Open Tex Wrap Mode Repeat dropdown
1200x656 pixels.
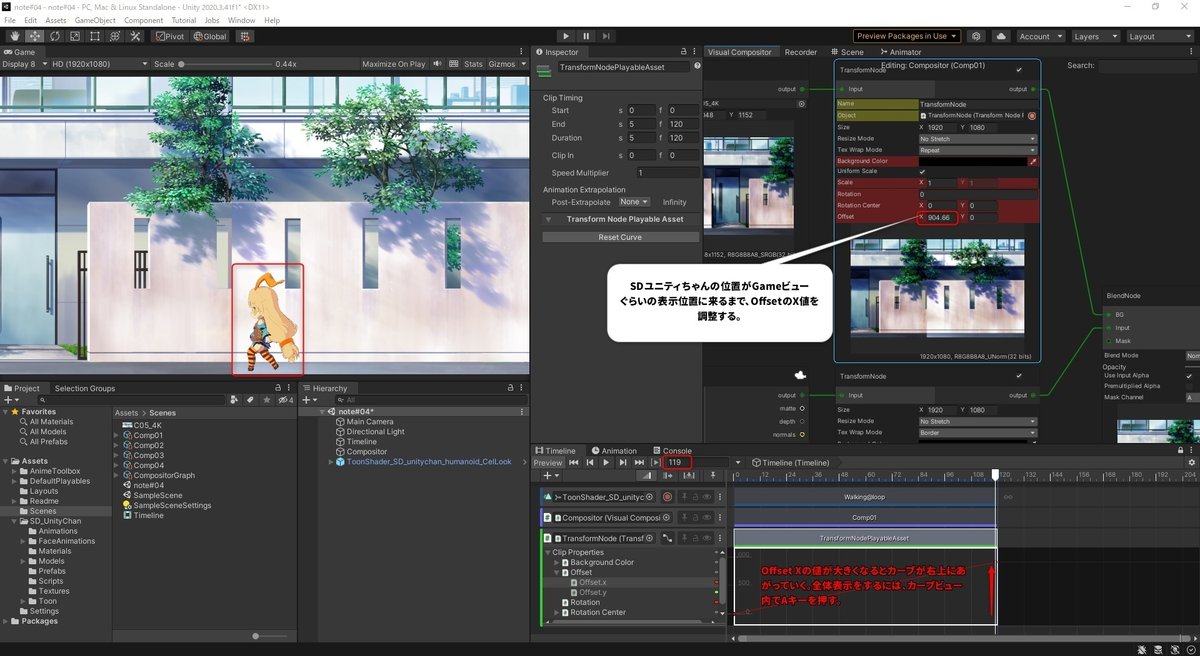pos(978,150)
